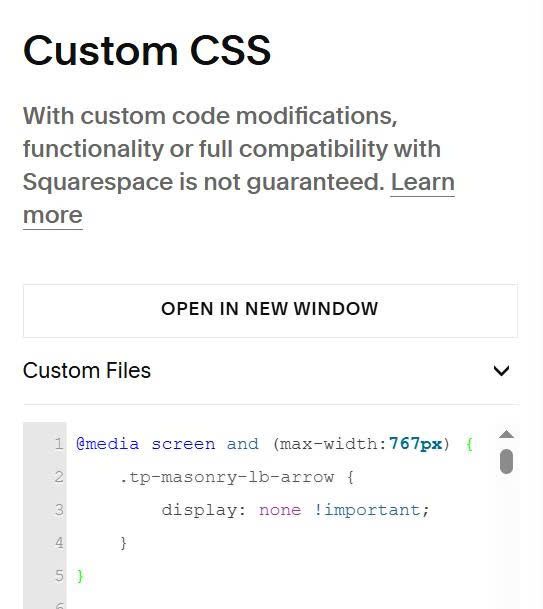This screenshot has width=543, height=609.
Task: Click the closing brace on line 4
Action: point(123,543)
